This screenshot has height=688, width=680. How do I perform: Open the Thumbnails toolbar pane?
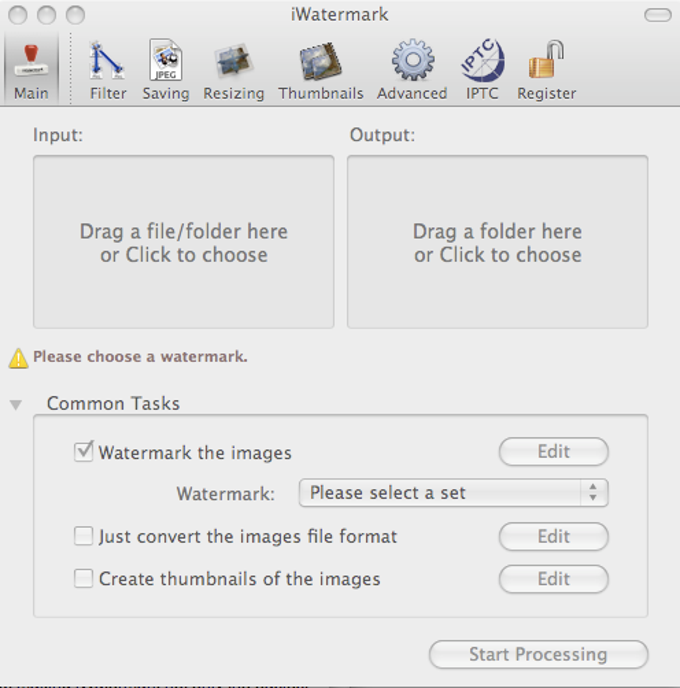click(x=321, y=70)
